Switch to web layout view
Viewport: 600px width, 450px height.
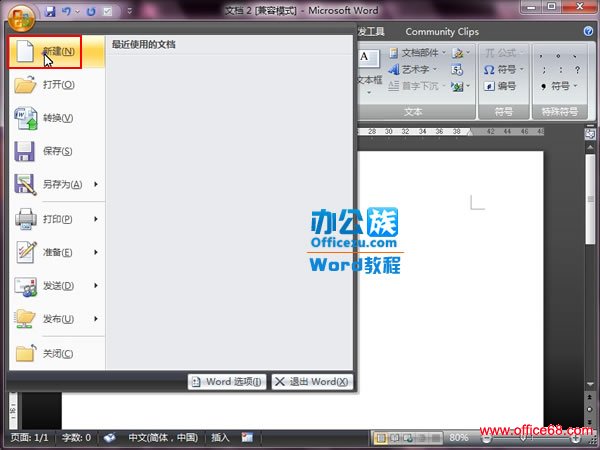tap(408, 437)
